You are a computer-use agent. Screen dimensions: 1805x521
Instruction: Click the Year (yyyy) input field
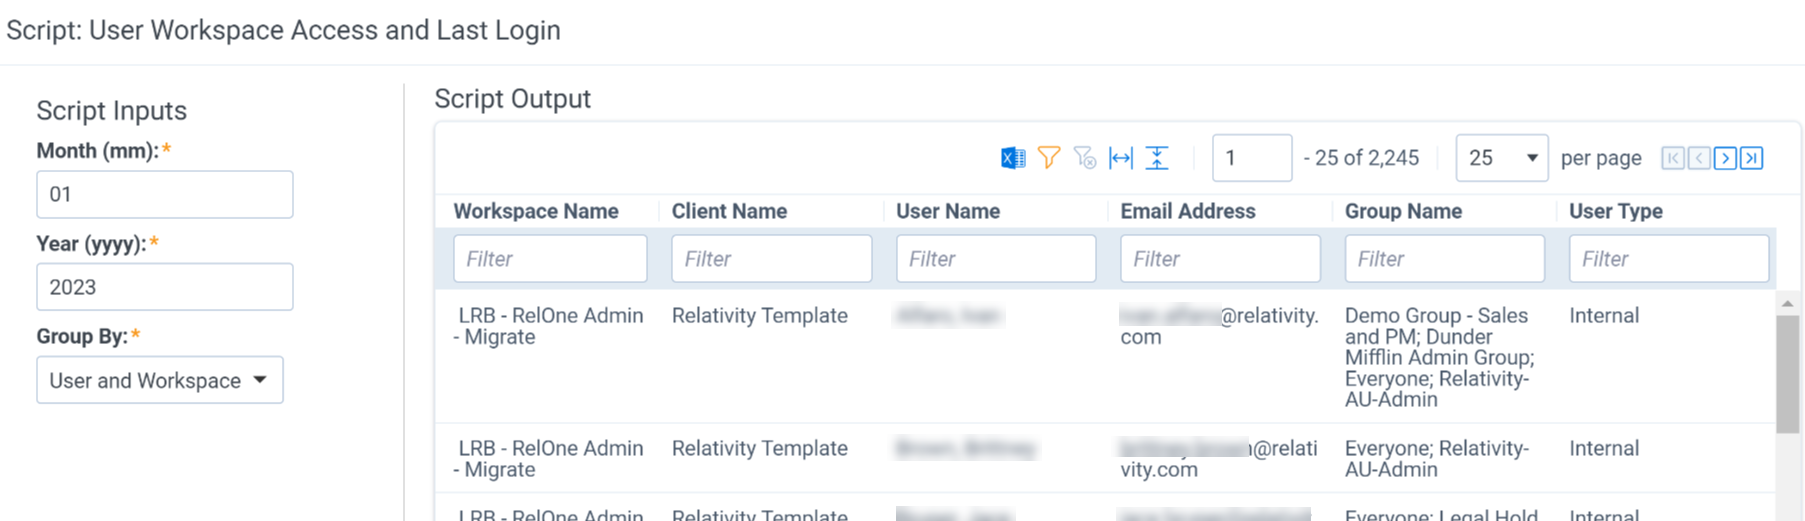(165, 287)
